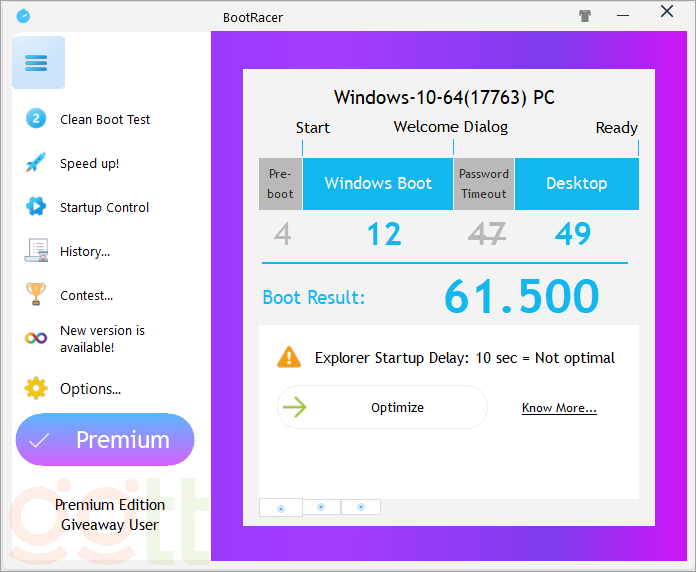Screen dimensions: 696x572
Task: Click the warning triangle icon
Action: (x=289, y=357)
